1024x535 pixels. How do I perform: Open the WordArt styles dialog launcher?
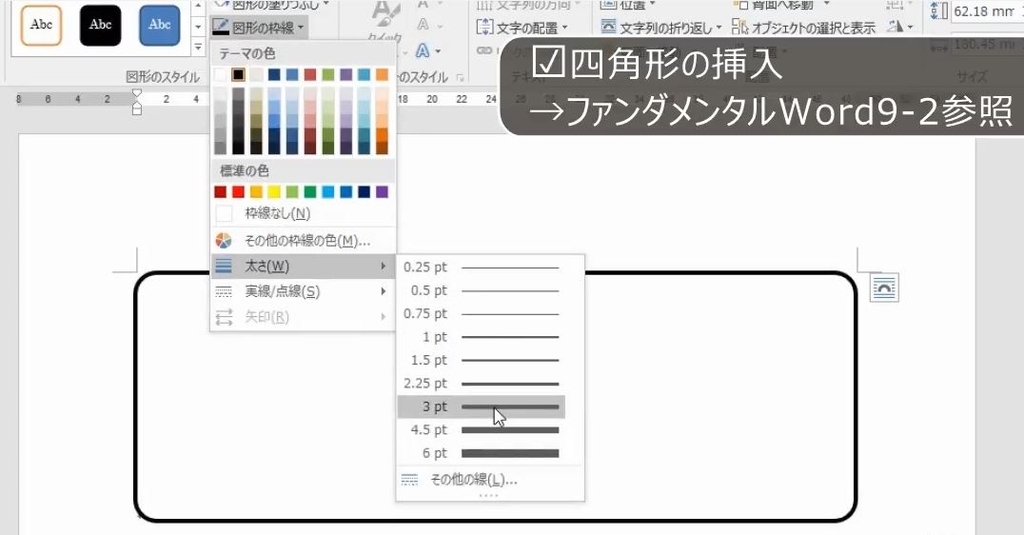click(460, 78)
